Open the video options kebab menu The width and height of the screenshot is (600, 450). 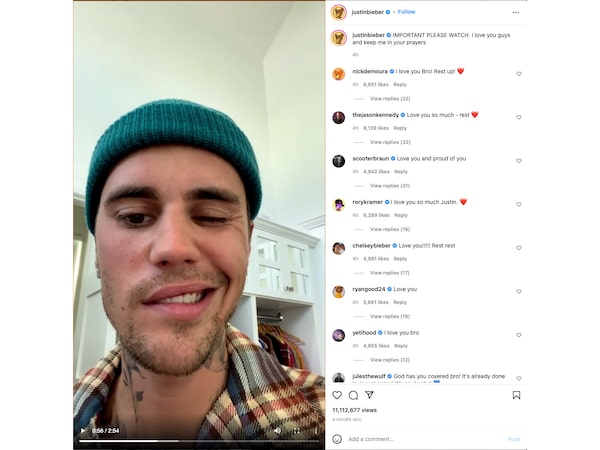tap(316, 431)
